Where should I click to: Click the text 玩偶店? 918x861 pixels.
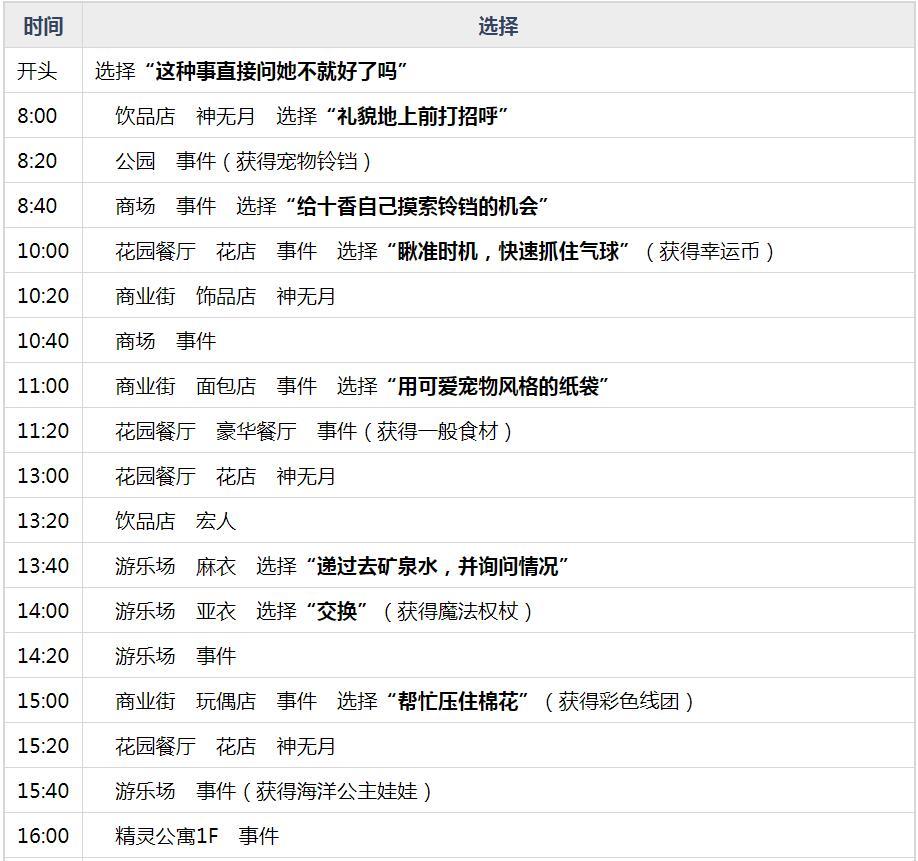226,701
